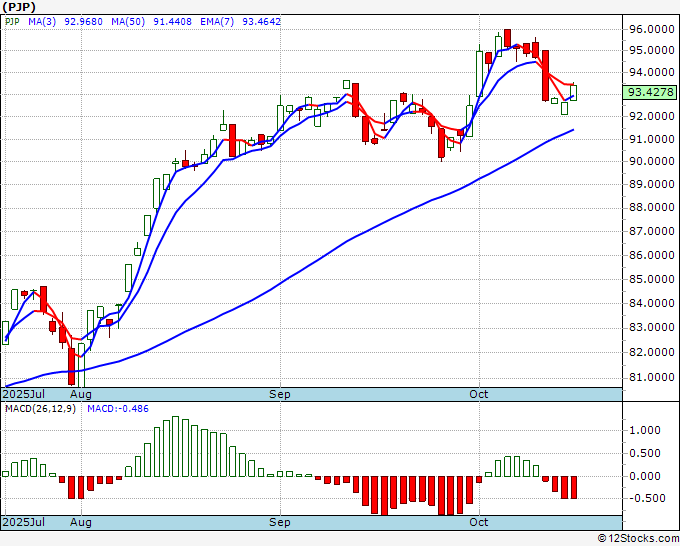The width and height of the screenshot is (680, 546).
Task: Click the 88.0000 price axis label
Action: pyautogui.click(x=652, y=207)
